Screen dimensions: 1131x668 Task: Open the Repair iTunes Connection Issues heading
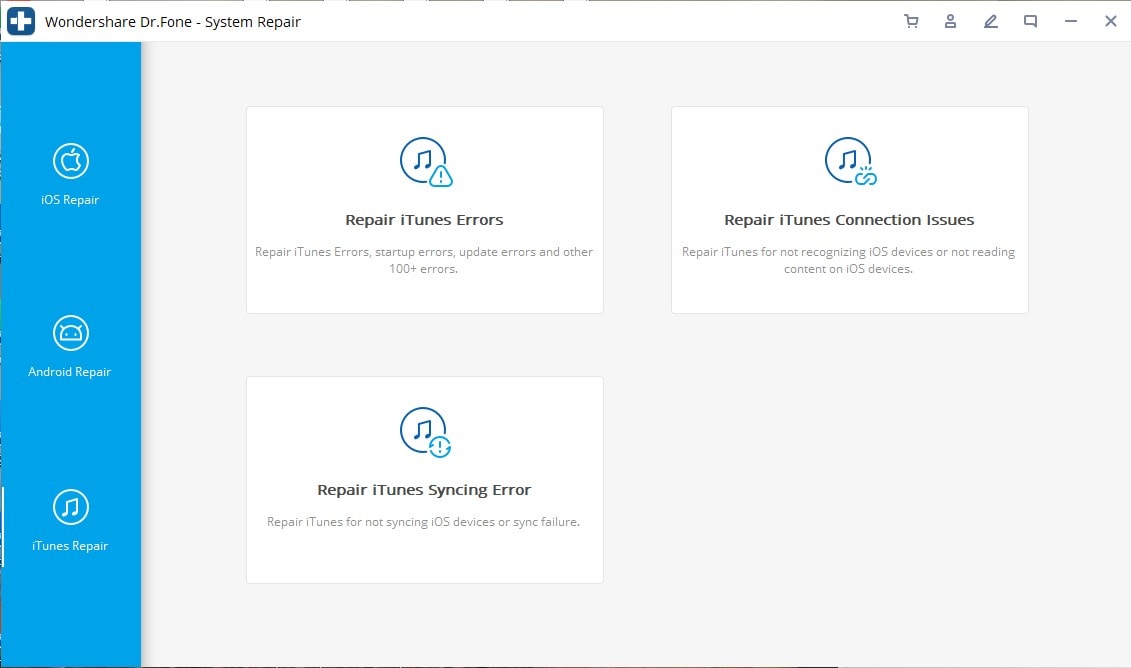point(849,220)
